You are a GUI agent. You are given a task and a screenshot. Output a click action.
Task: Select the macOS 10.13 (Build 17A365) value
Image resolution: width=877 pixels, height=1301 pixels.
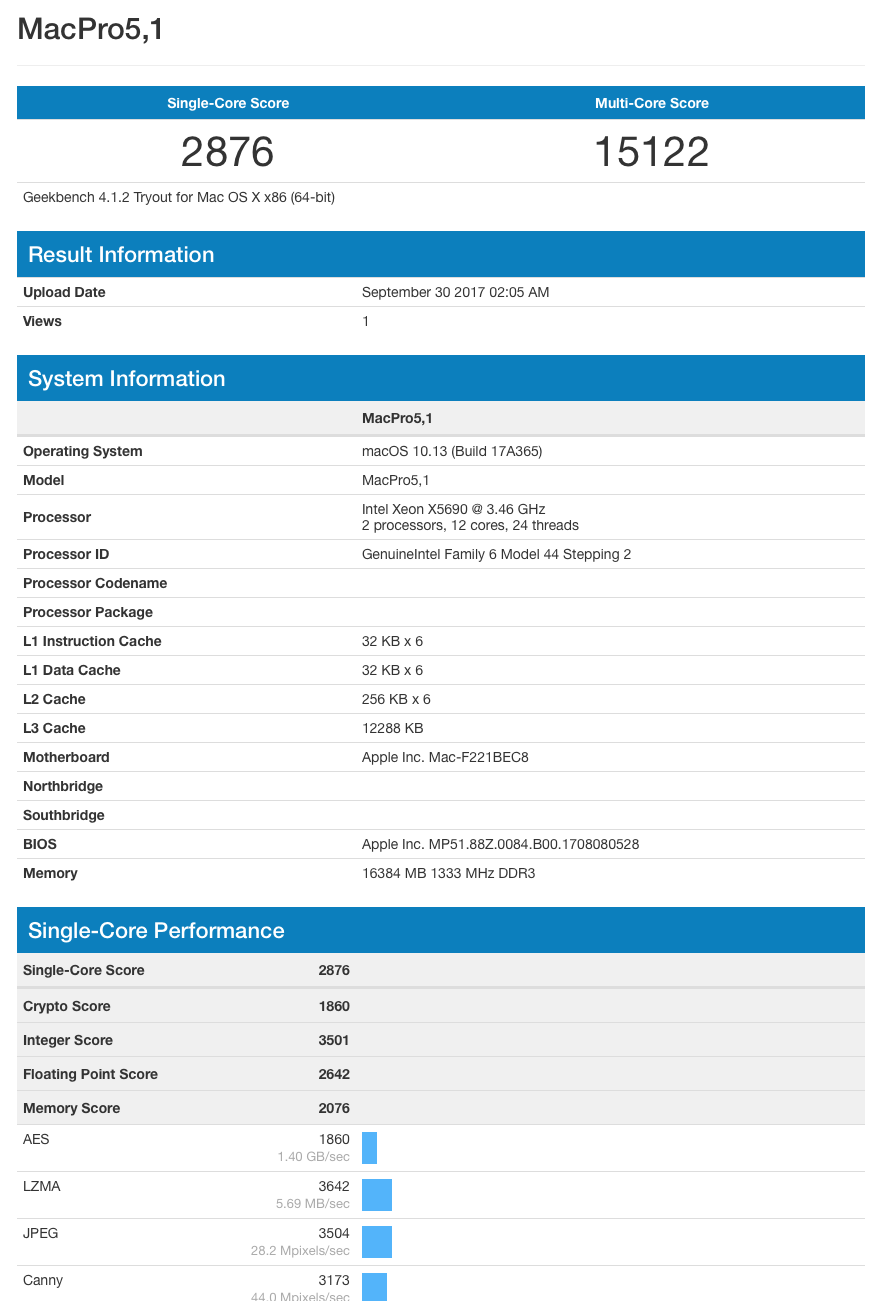[x=452, y=451]
